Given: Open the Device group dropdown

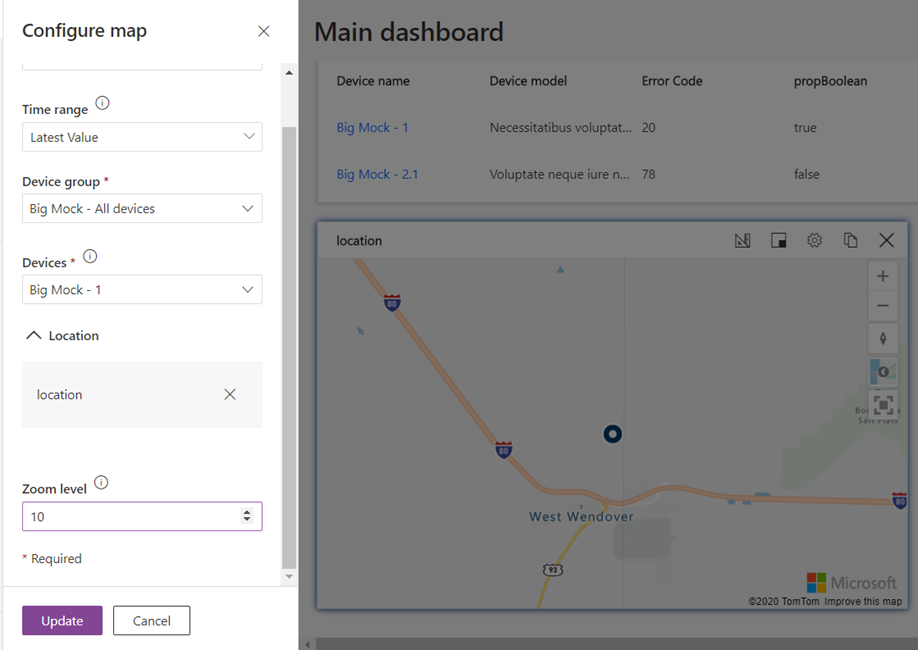Looking at the screenshot, I should point(142,208).
